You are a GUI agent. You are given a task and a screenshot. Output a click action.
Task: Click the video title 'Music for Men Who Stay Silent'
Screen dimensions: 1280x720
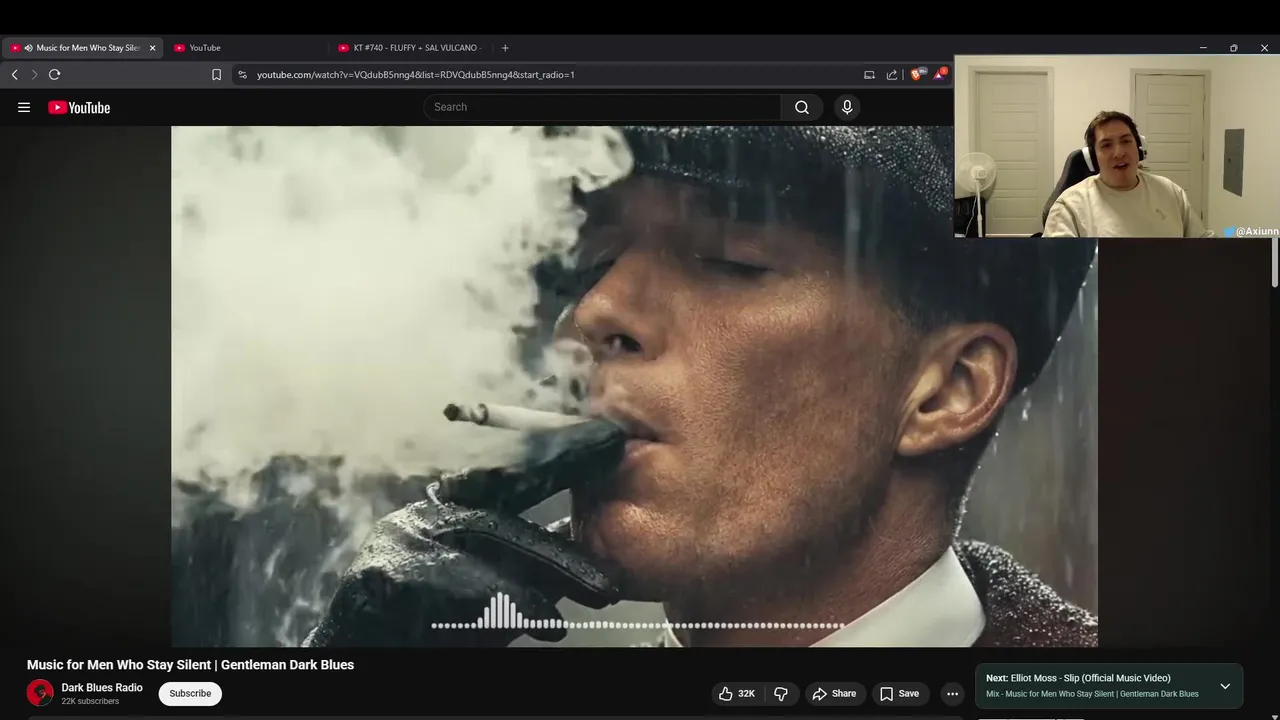click(190, 665)
